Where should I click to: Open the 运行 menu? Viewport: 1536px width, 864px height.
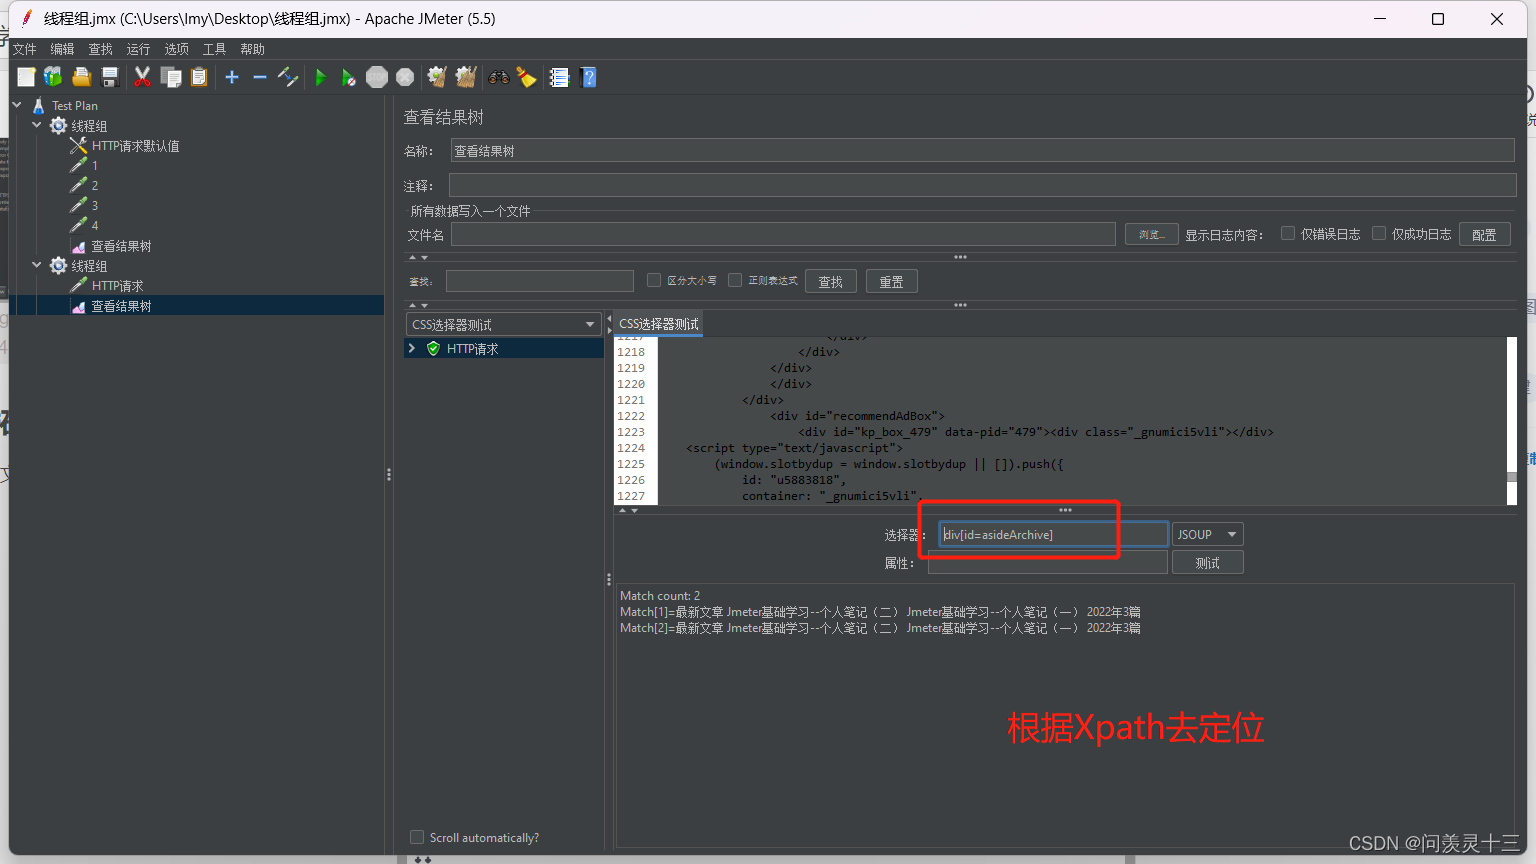point(139,49)
